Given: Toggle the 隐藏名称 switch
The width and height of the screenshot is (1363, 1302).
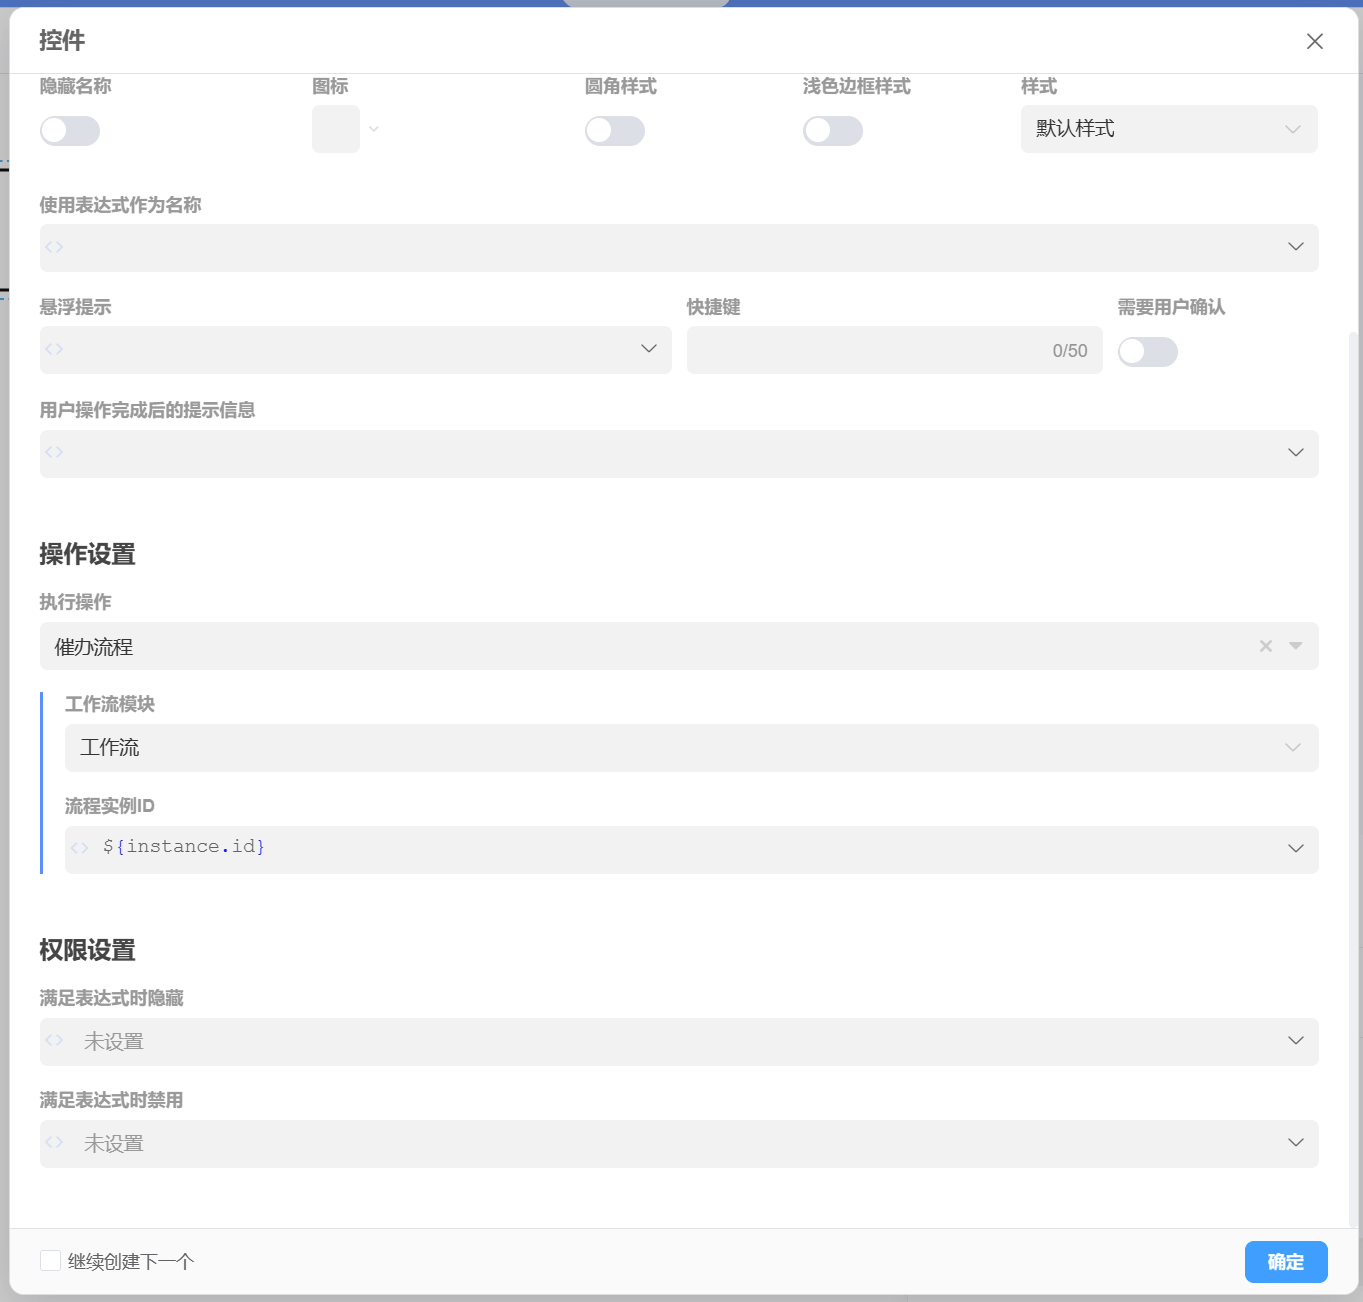Looking at the screenshot, I should click(x=70, y=131).
